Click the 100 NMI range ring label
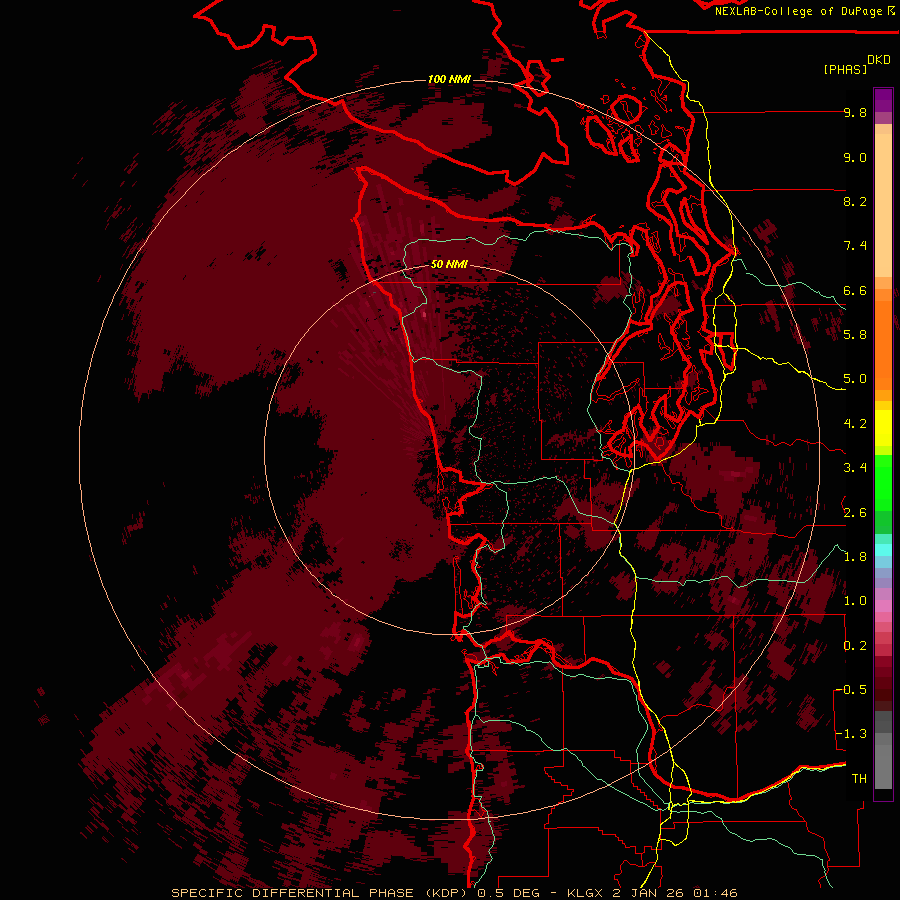The height and width of the screenshot is (900, 900). pyautogui.click(x=449, y=79)
